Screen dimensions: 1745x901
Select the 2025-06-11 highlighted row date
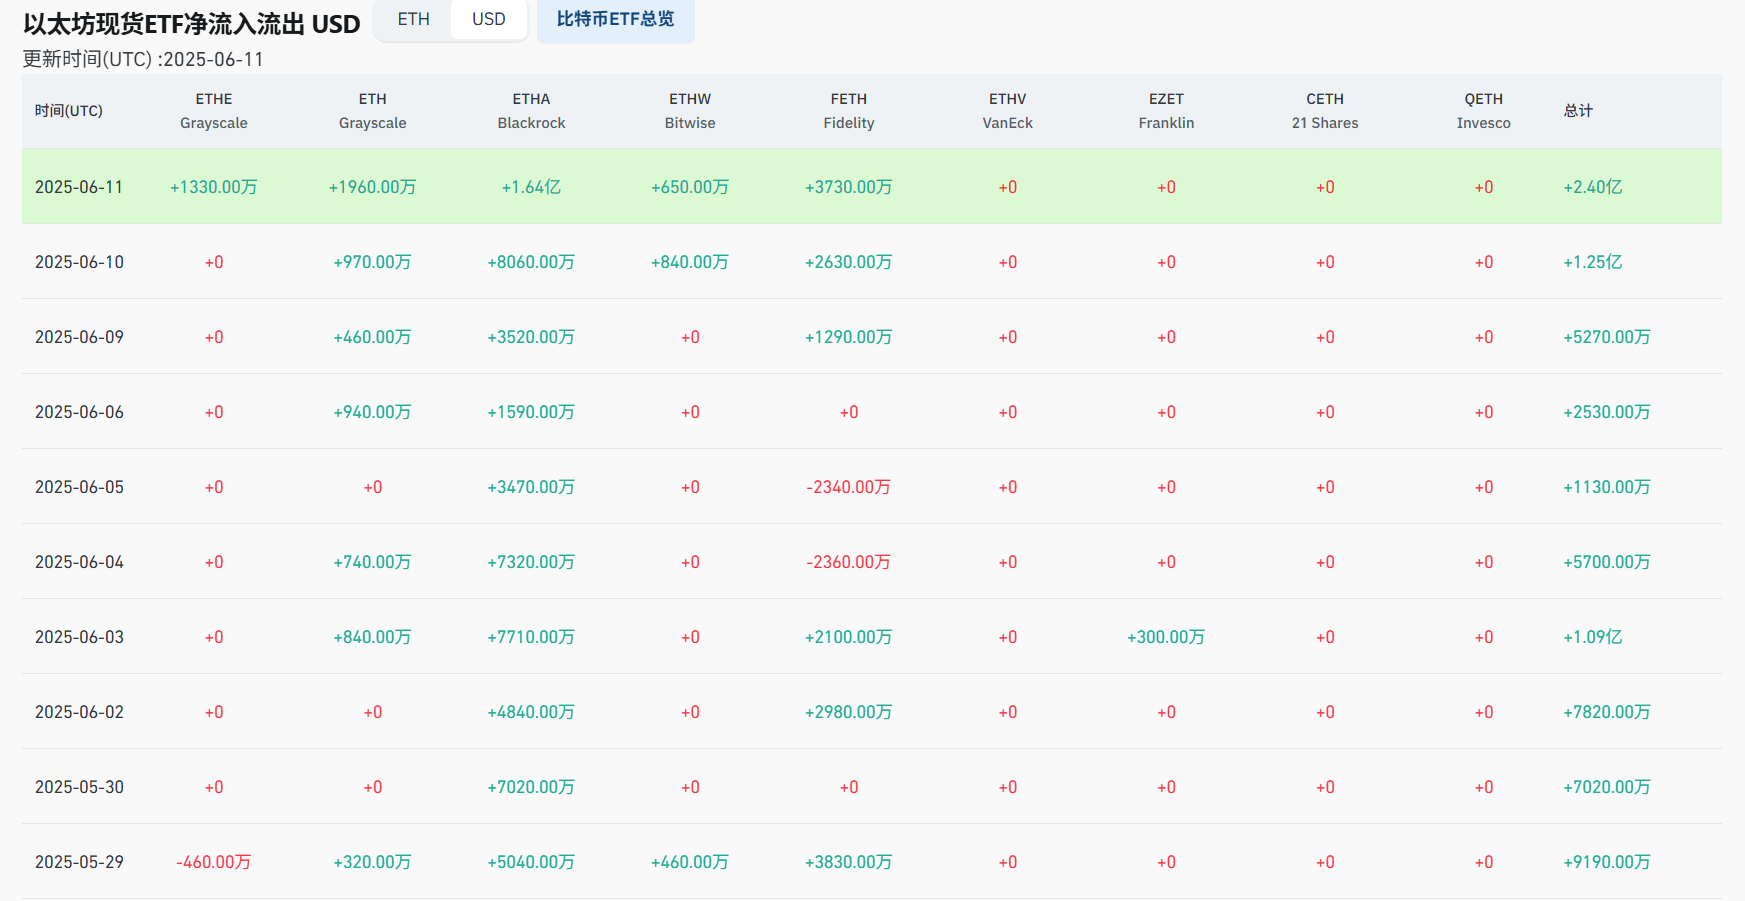coord(79,187)
